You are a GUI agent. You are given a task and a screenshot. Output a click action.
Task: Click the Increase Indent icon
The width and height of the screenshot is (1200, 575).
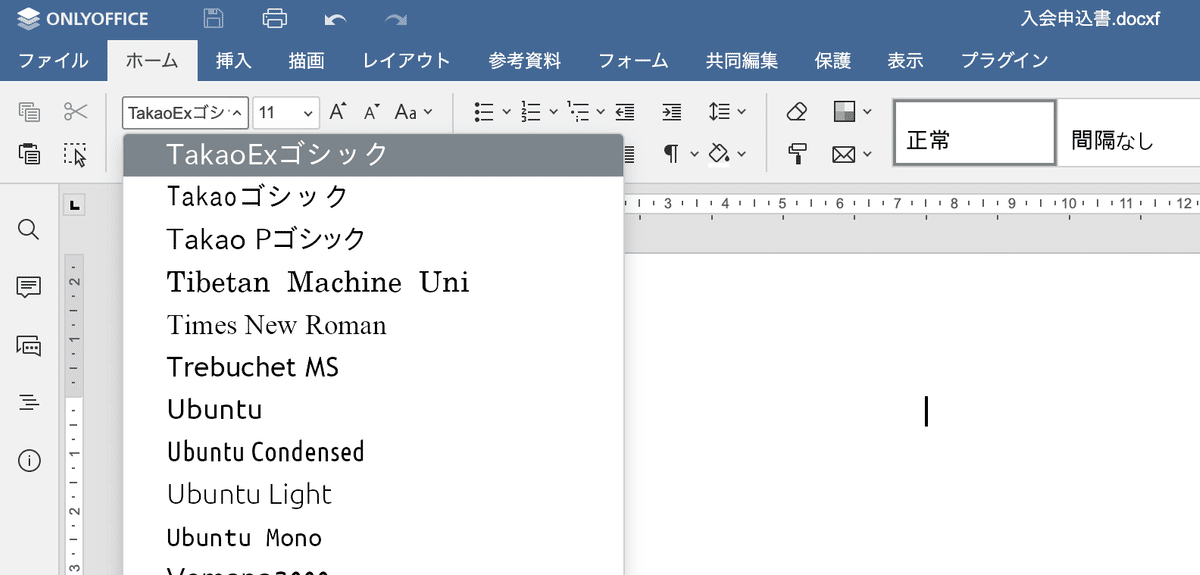click(x=672, y=112)
